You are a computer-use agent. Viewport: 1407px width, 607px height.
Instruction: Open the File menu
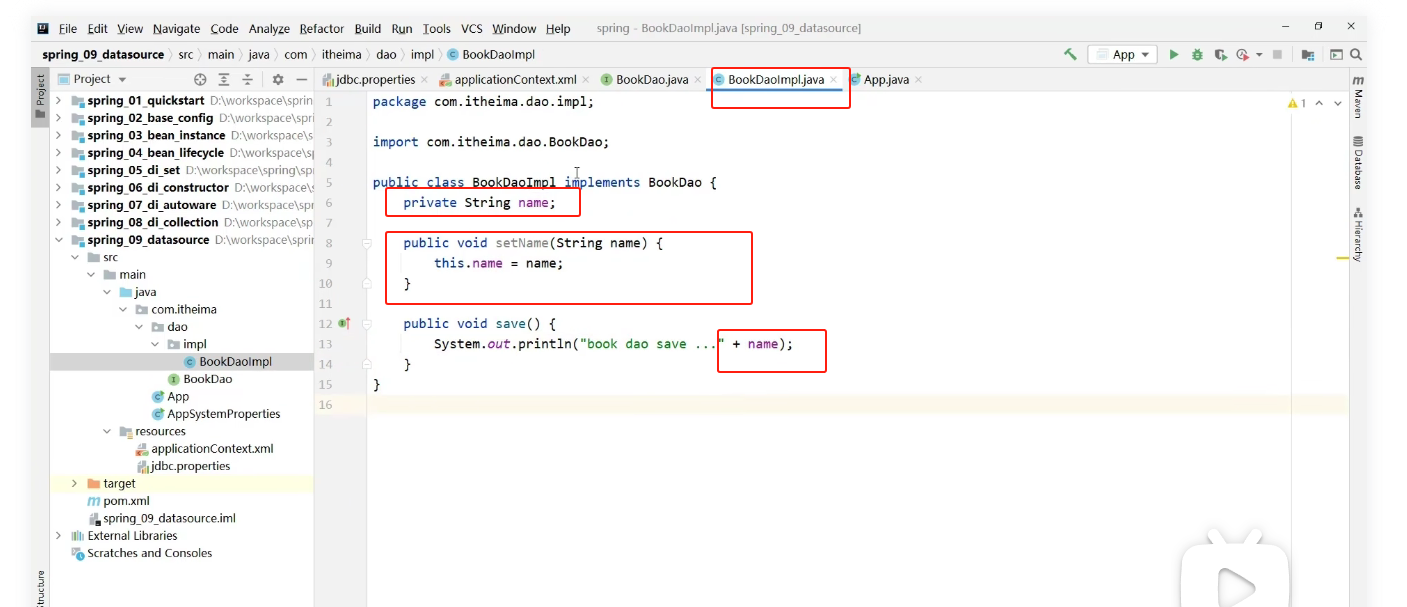point(67,29)
